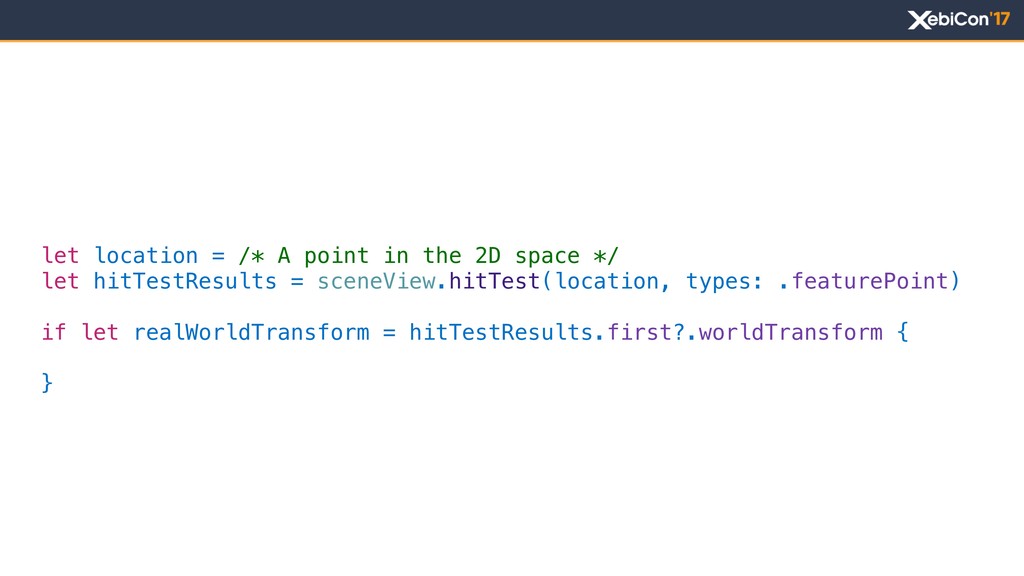1024x576 pixels.
Task: Click 'hitTestResults' in the if-let line
Action: (501, 332)
